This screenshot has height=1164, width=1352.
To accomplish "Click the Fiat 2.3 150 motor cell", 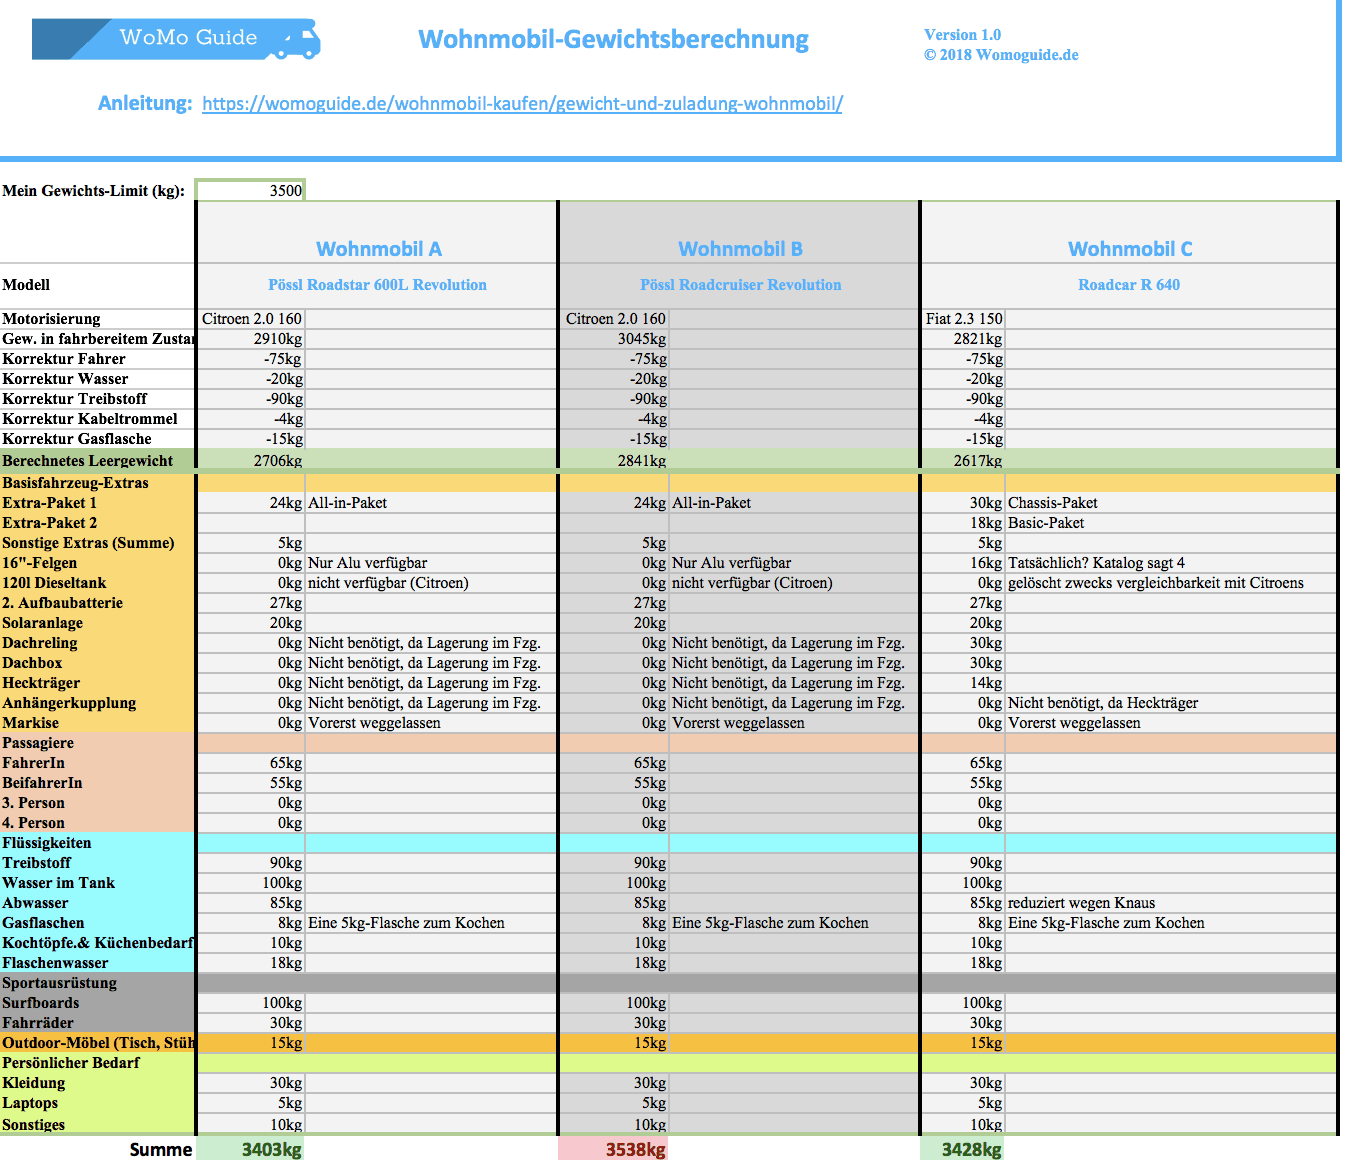I will click(x=963, y=319).
